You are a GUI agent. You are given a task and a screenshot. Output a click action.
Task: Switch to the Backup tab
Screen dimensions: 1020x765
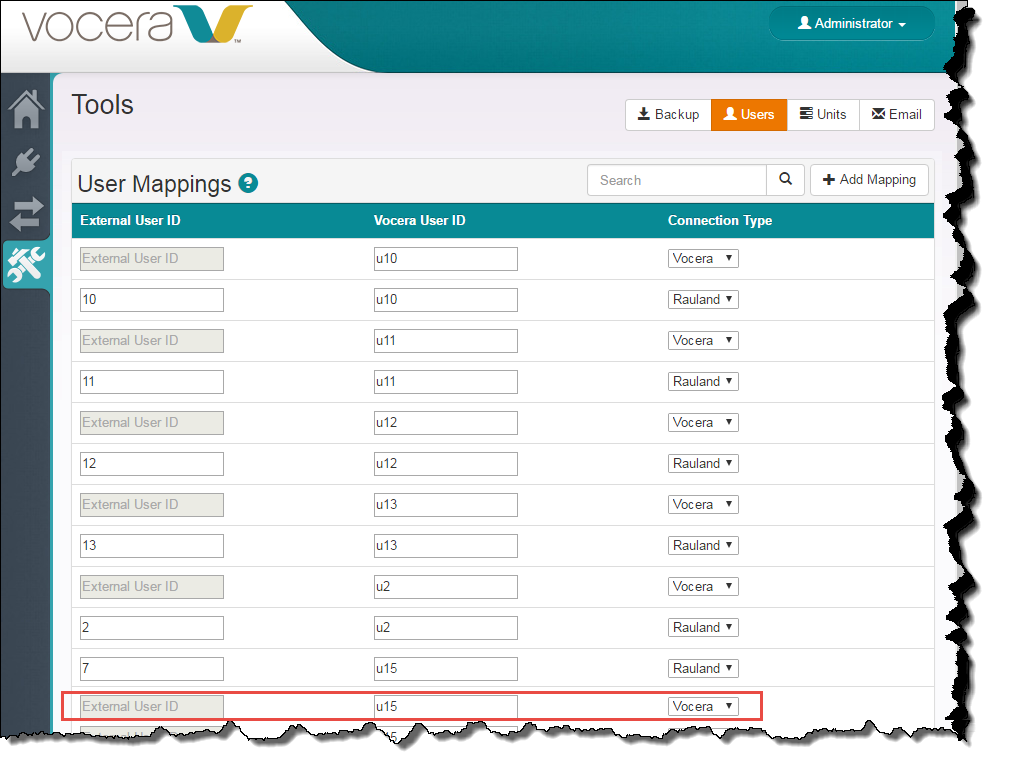[x=668, y=114]
